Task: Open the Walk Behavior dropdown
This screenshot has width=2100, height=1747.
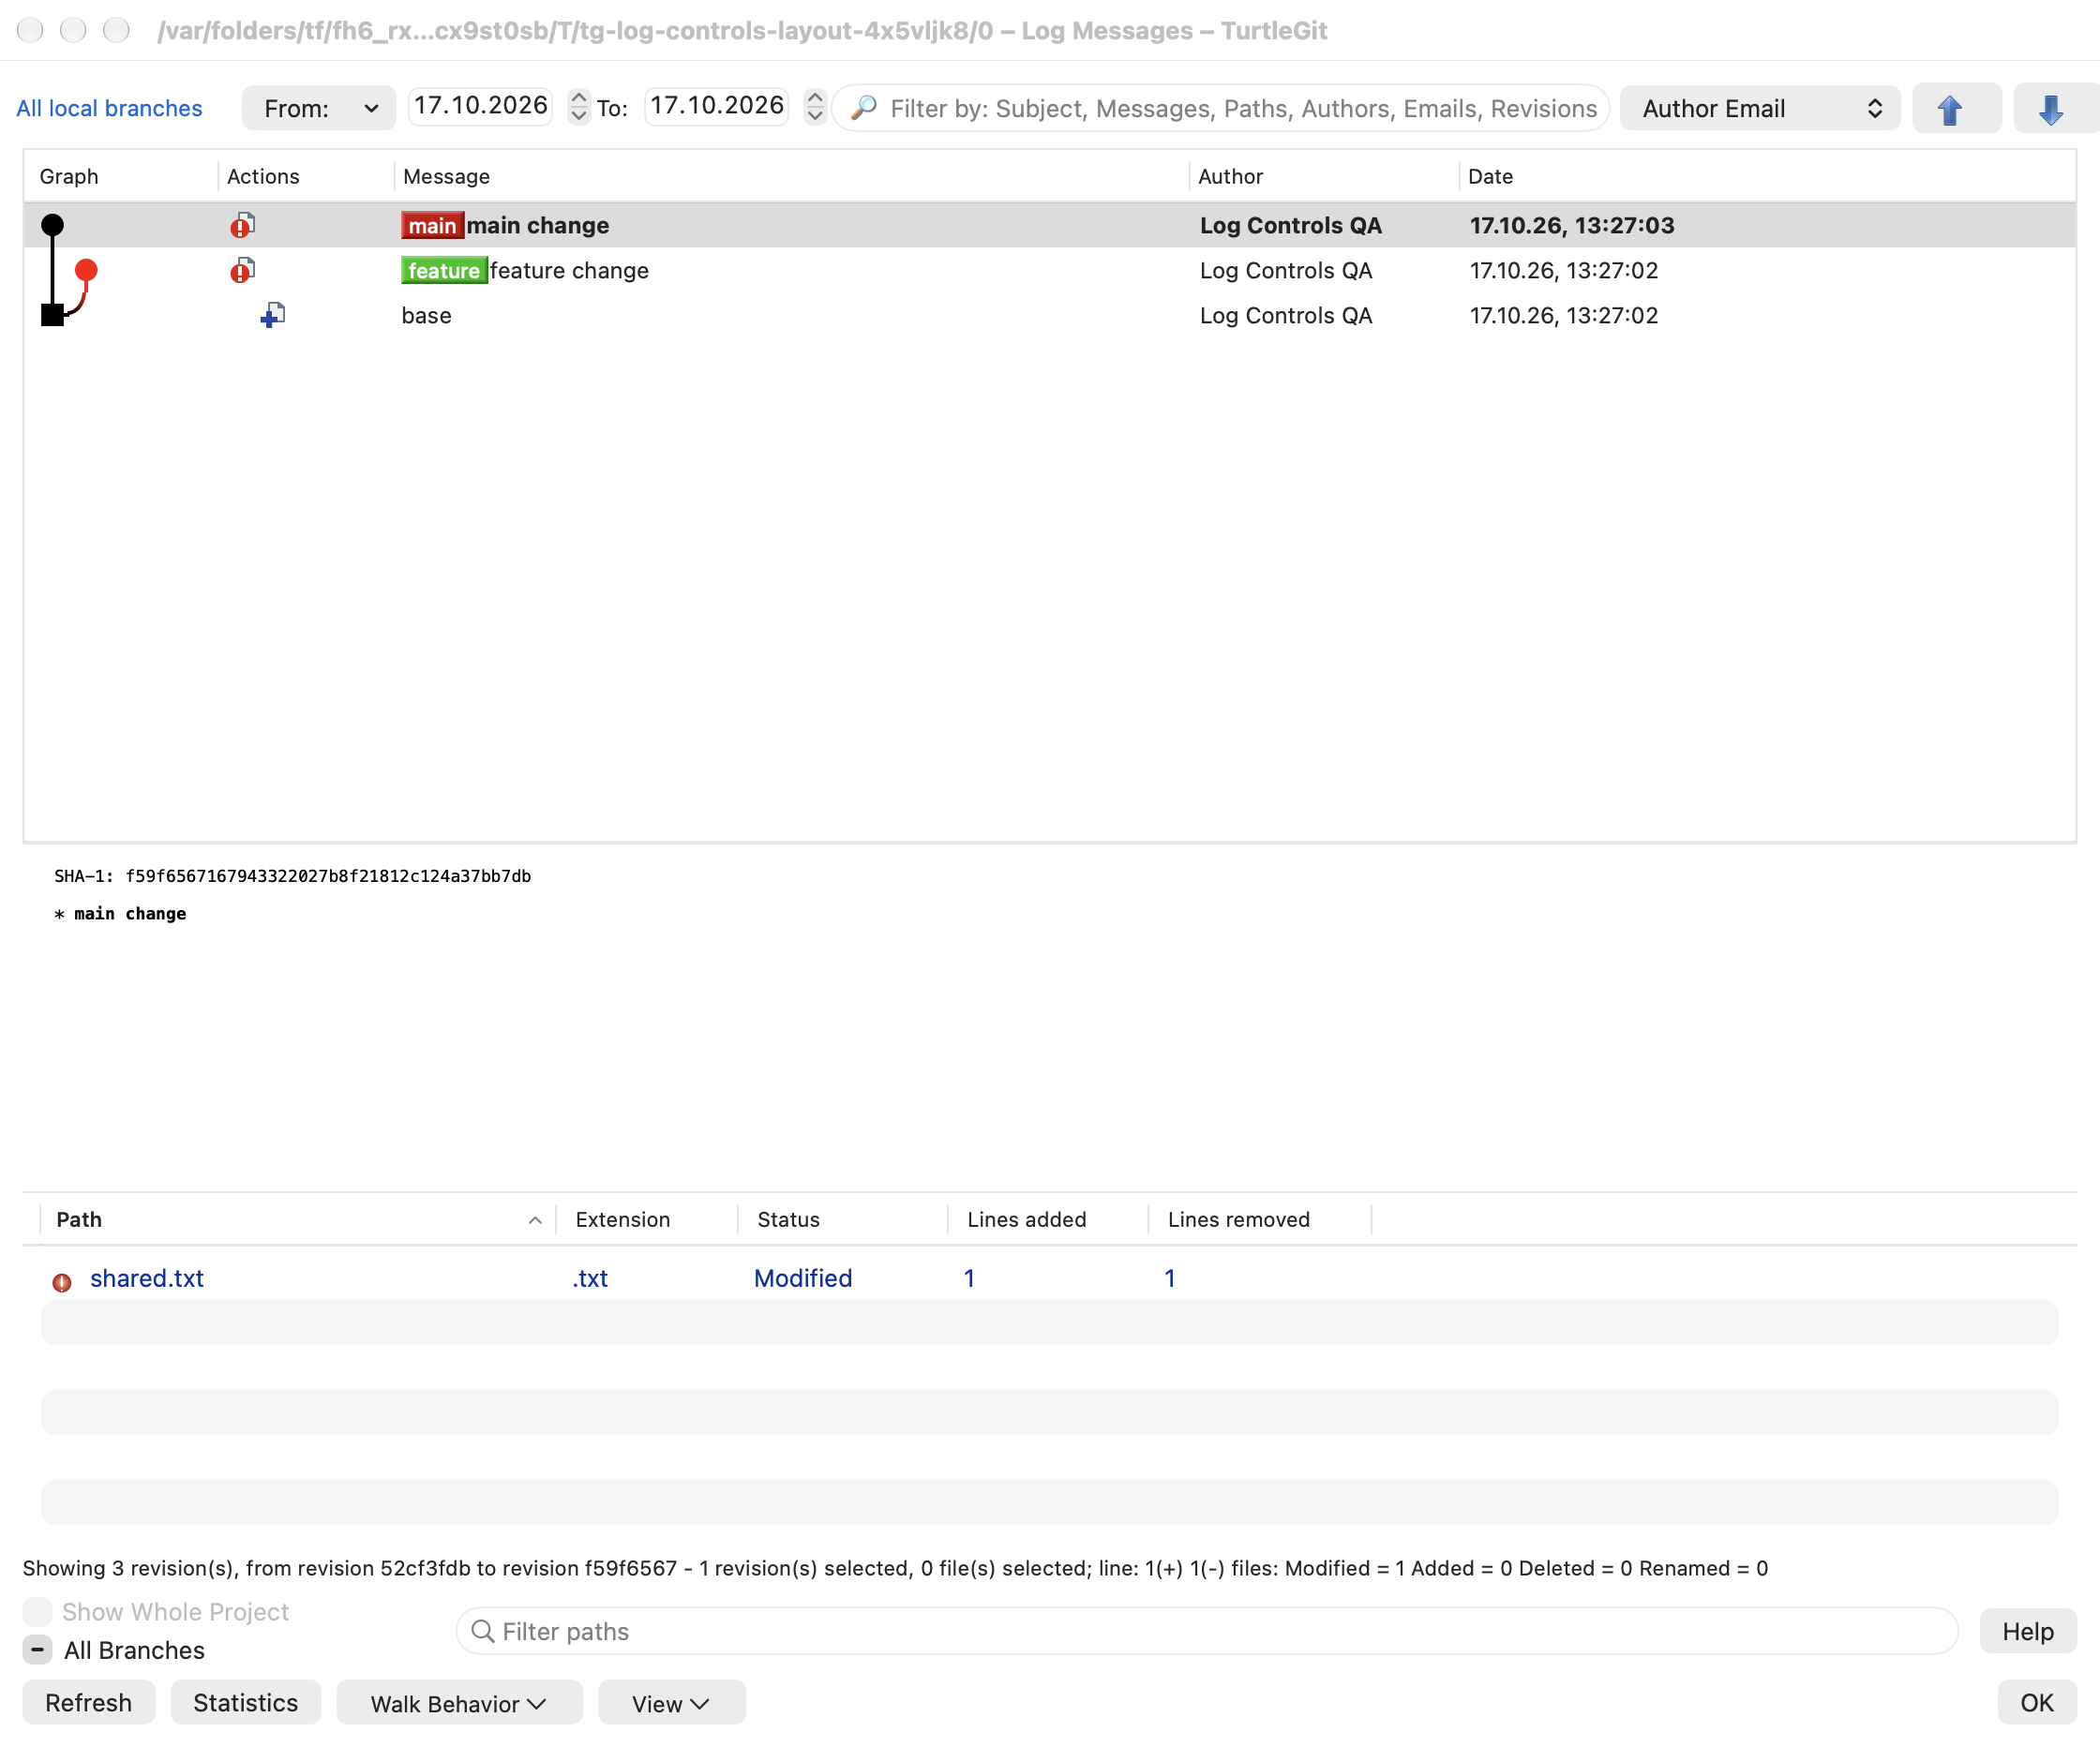Action: pos(459,1703)
